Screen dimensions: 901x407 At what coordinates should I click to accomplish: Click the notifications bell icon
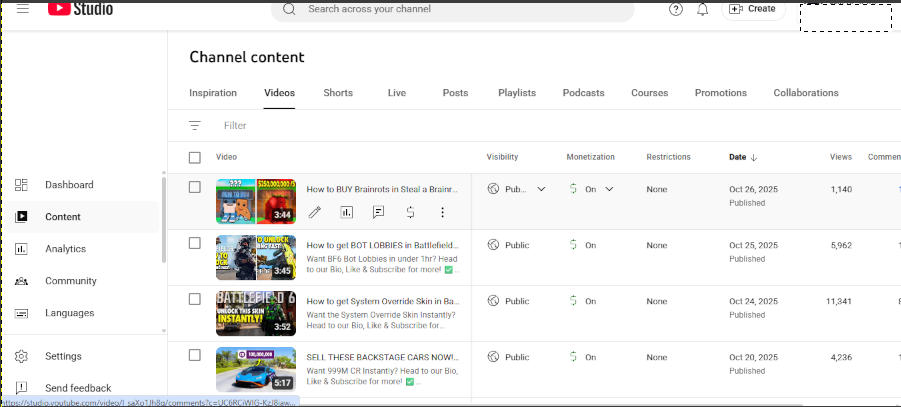[x=703, y=9]
